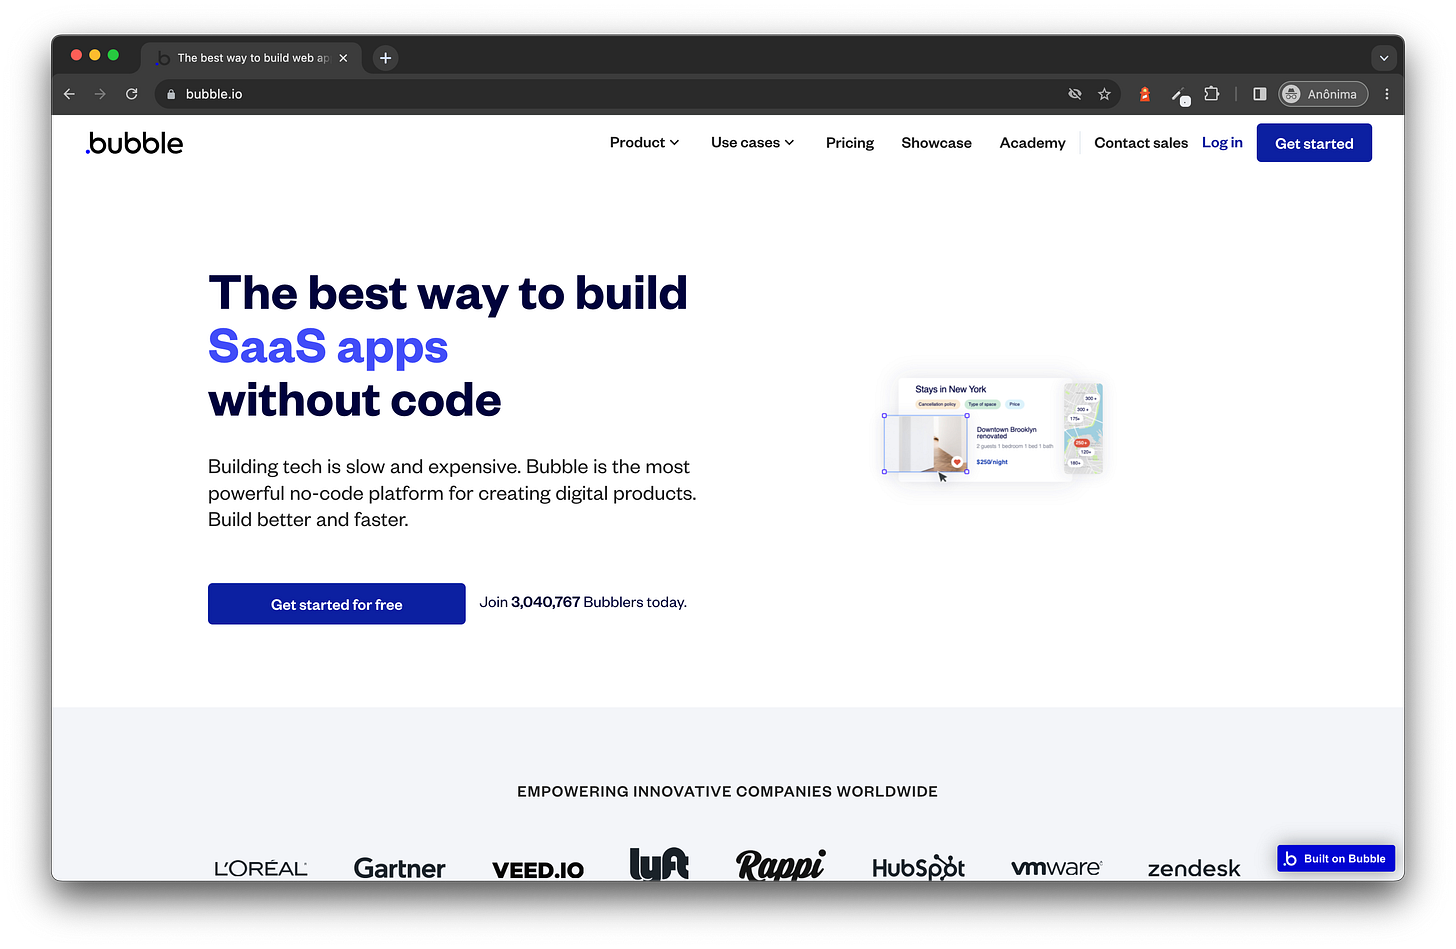Reload the bubble.io page
The height and width of the screenshot is (949, 1456).
pos(131,94)
